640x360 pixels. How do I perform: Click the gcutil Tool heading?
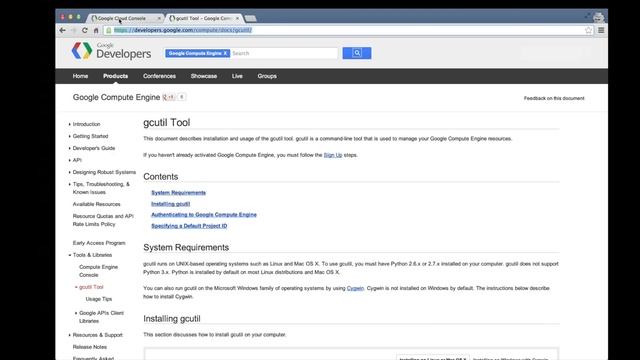click(x=167, y=122)
